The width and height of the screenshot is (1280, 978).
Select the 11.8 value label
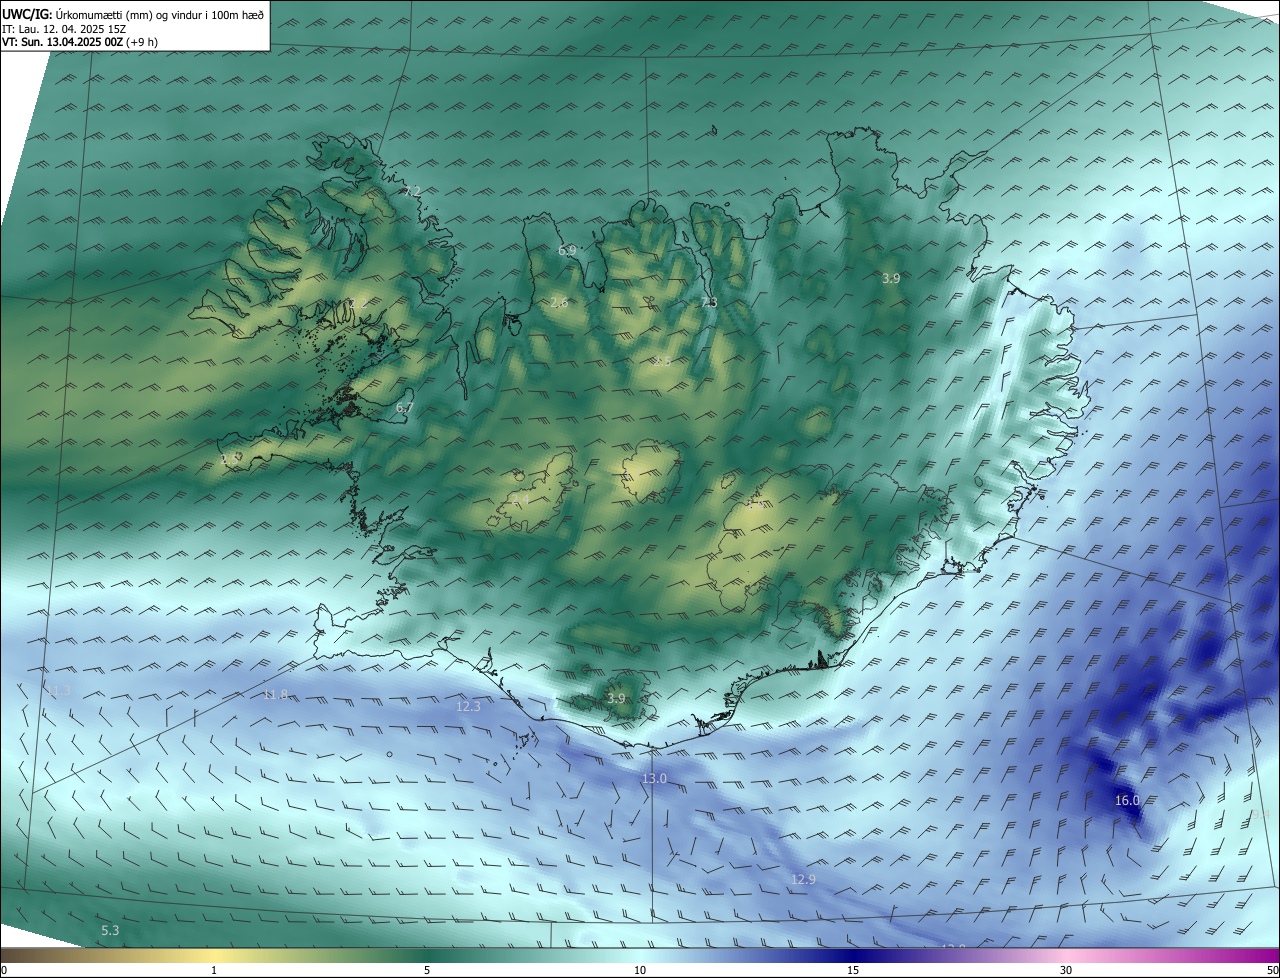click(275, 694)
